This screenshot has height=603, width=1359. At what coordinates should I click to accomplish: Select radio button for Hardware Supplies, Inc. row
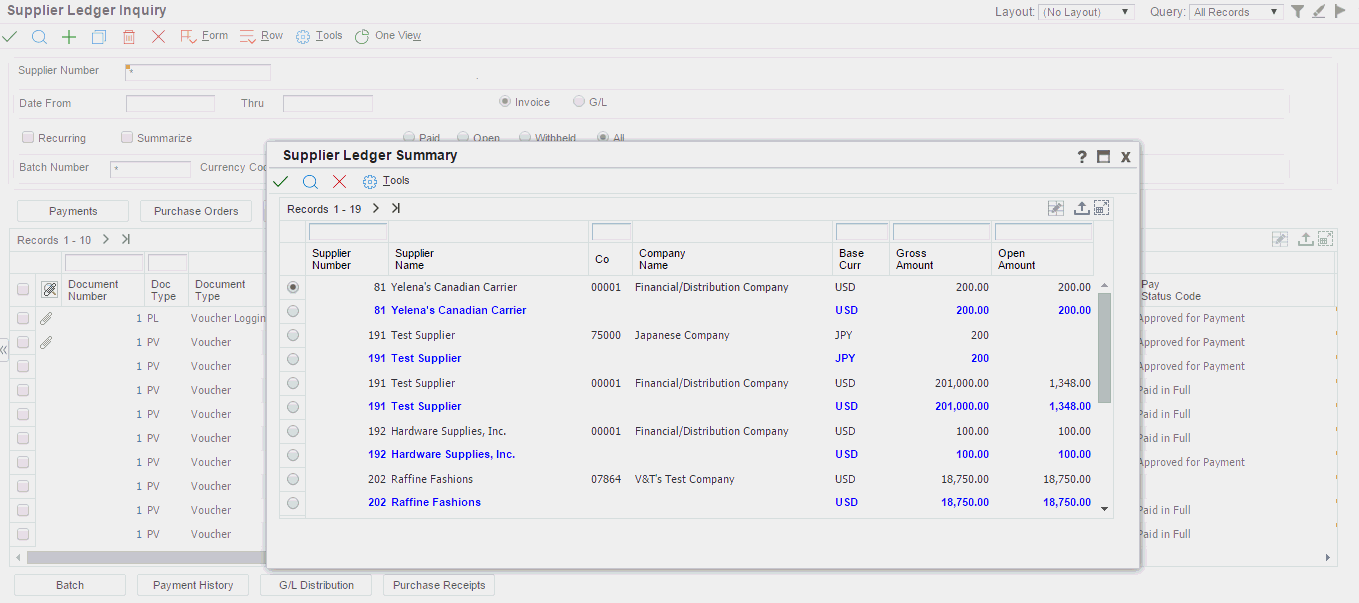[x=293, y=431]
